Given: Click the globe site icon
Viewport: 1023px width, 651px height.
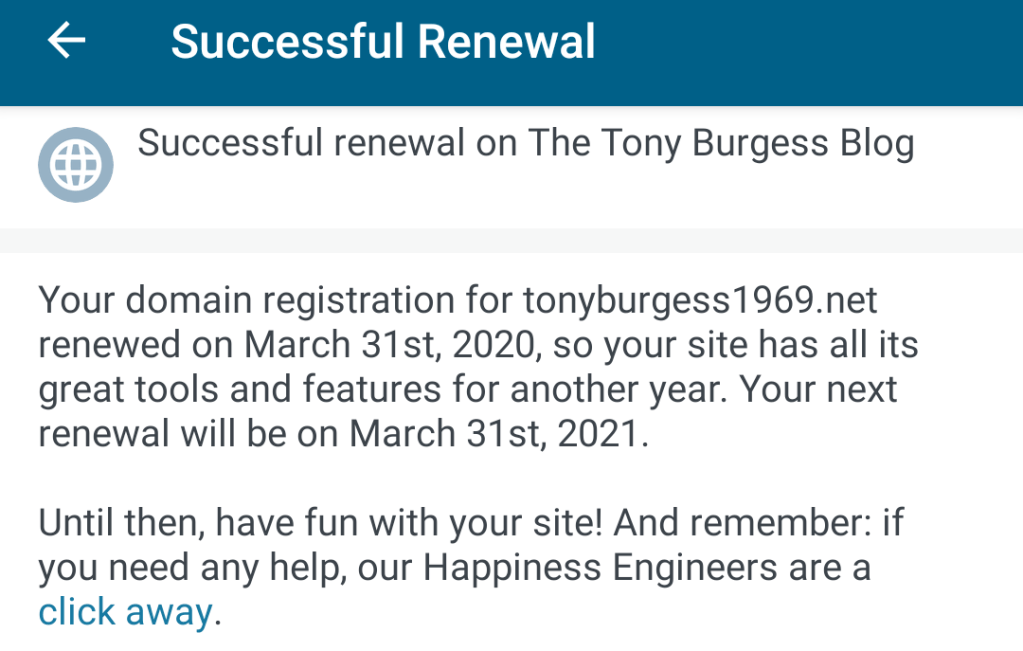Looking at the screenshot, I should 75,164.
